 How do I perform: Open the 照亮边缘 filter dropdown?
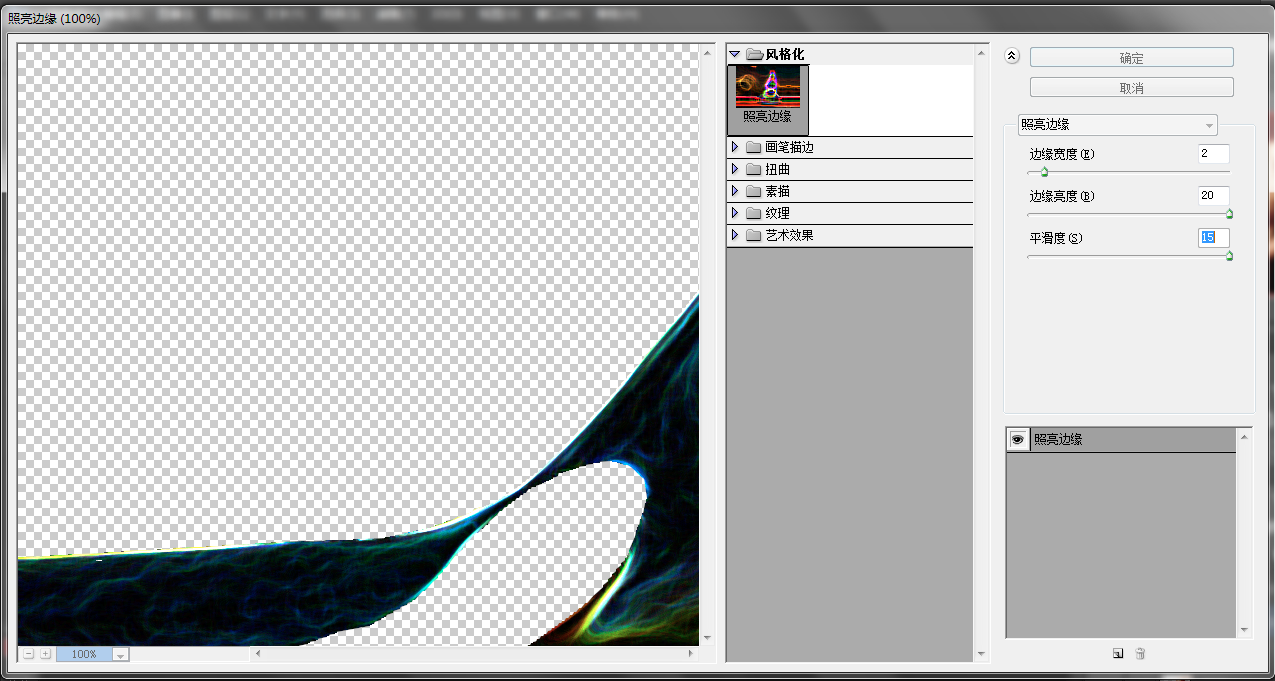[x=1117, y=125]
